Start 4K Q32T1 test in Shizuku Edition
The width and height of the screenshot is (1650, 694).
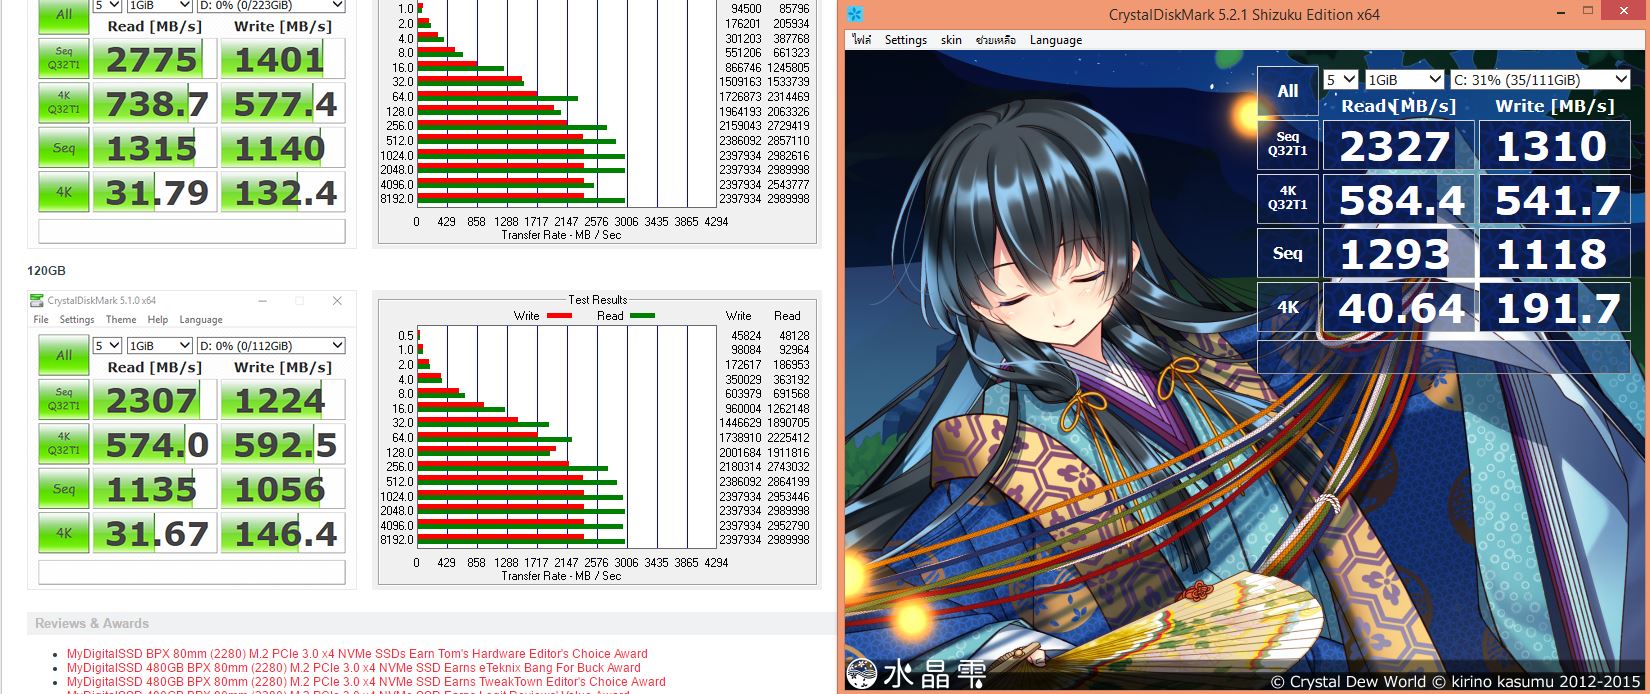[x=1288, y=198]
